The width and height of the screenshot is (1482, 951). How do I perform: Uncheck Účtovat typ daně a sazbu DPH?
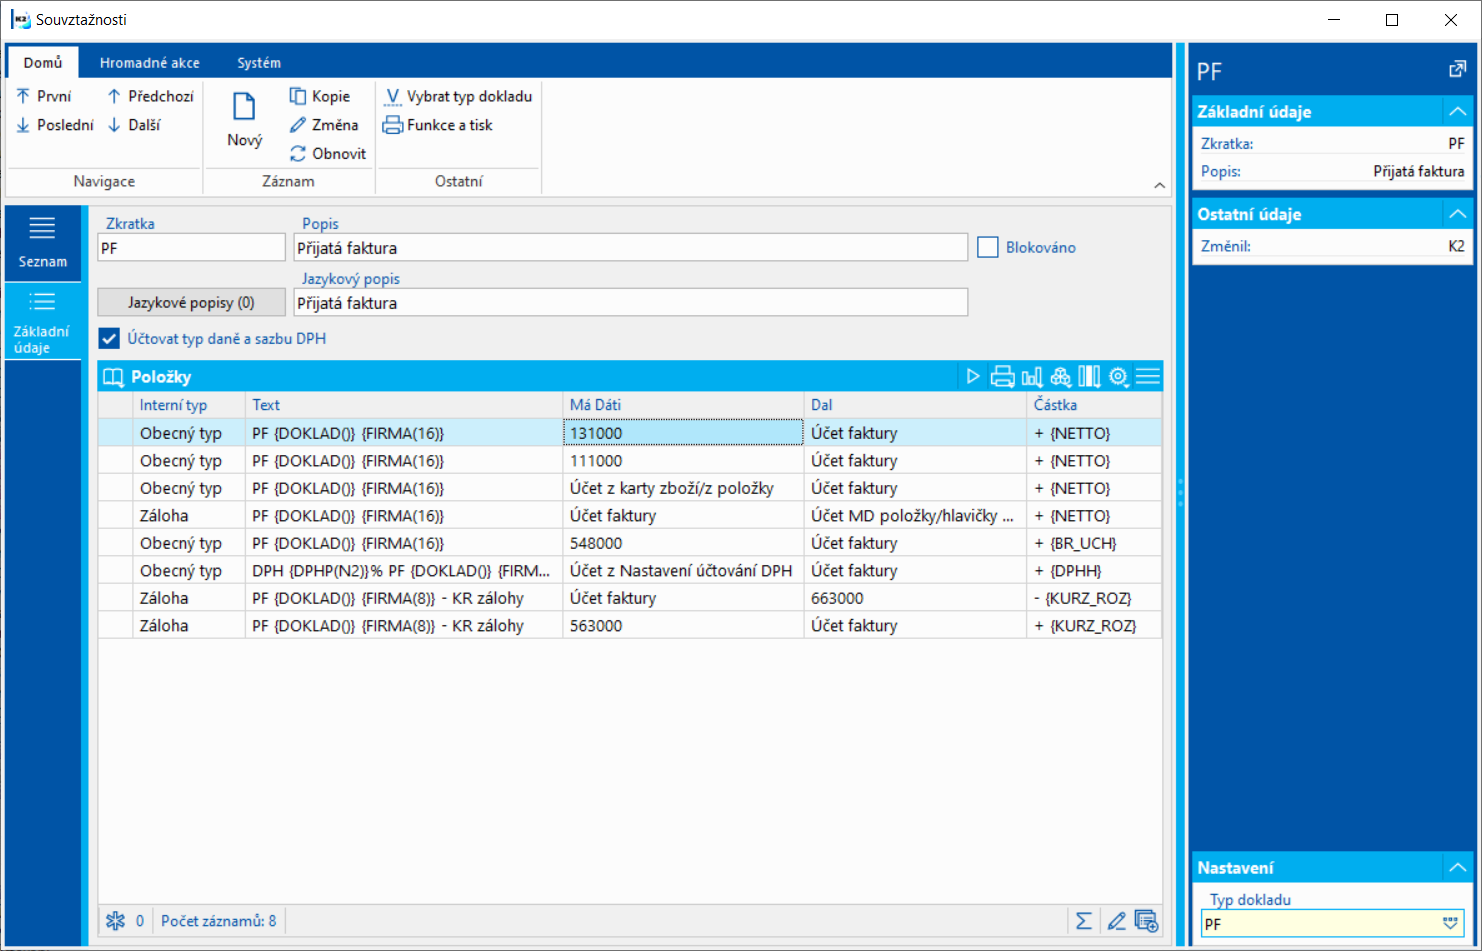click(109, 339)
